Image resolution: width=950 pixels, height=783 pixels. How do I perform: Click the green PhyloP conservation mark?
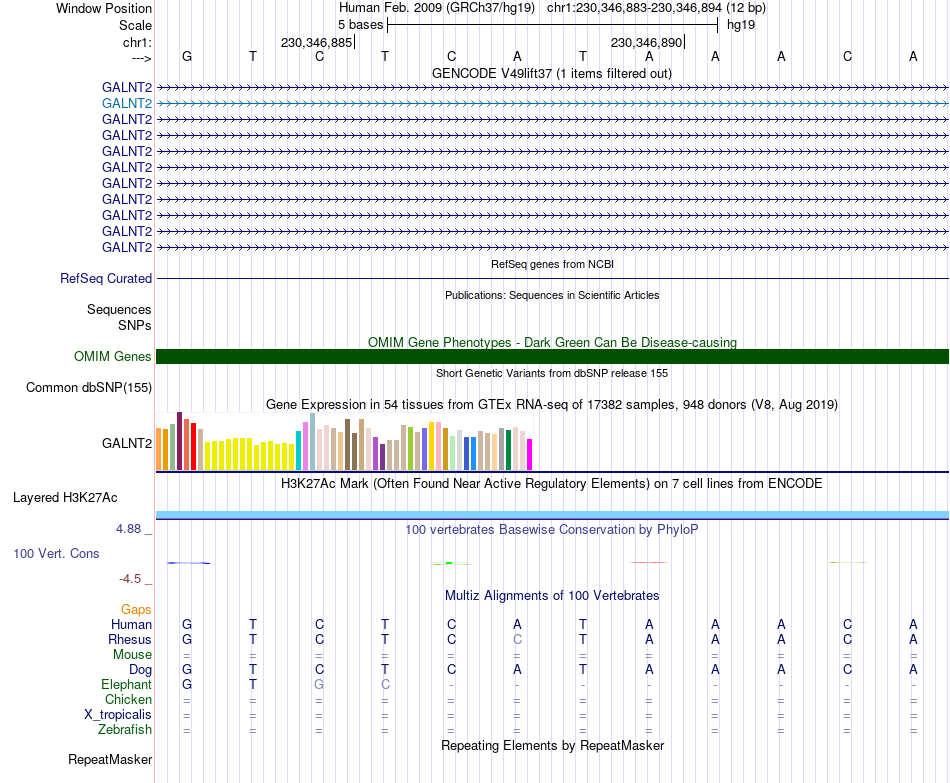(x=451, y=564)
